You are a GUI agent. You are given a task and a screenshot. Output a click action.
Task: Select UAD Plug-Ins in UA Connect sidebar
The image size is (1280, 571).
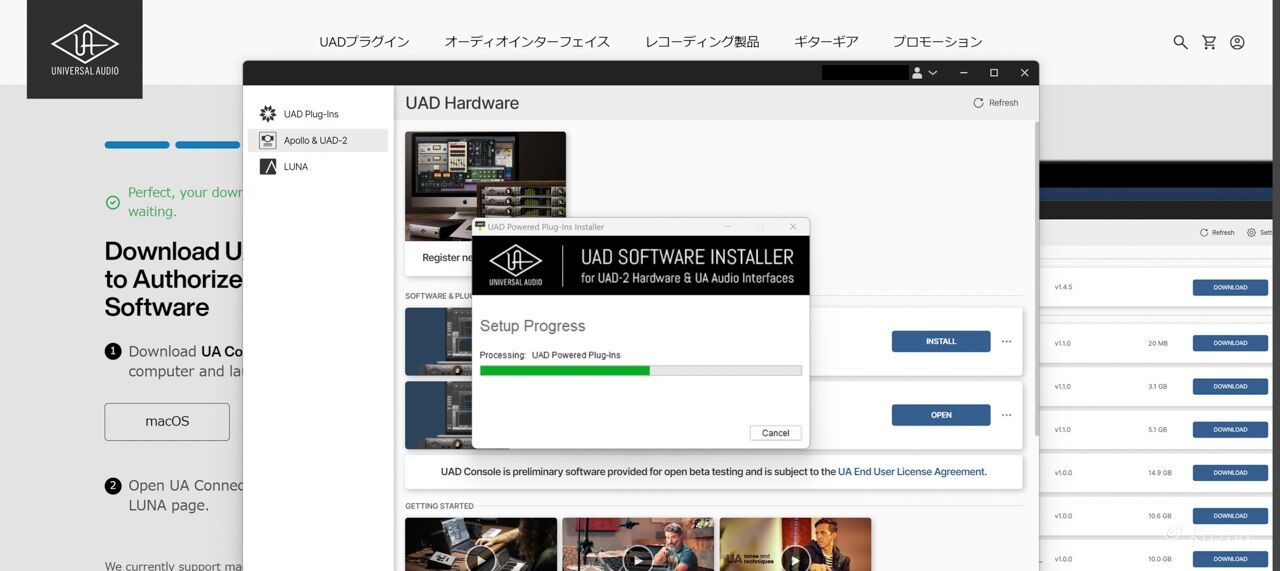tap(318, 114)
